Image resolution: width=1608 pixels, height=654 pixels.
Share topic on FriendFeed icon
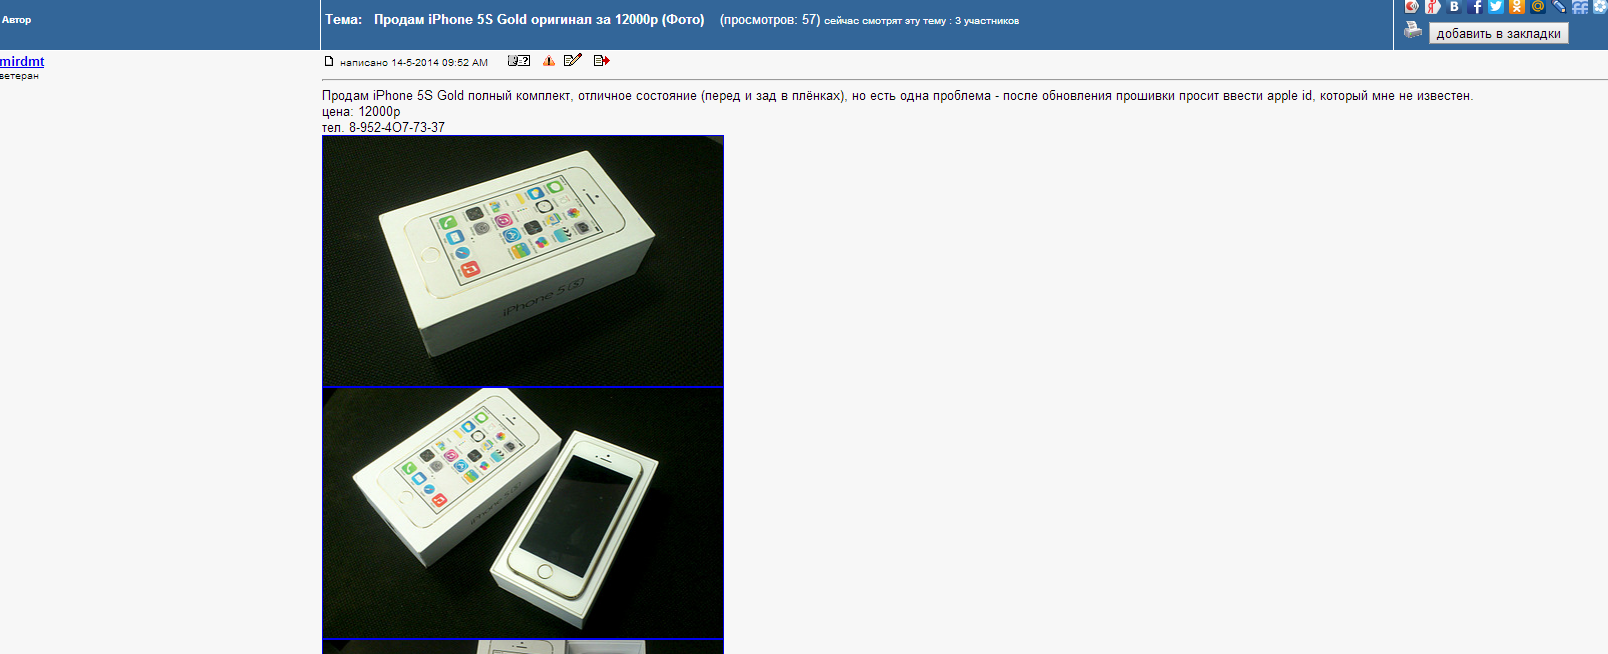pos(1580,6)
